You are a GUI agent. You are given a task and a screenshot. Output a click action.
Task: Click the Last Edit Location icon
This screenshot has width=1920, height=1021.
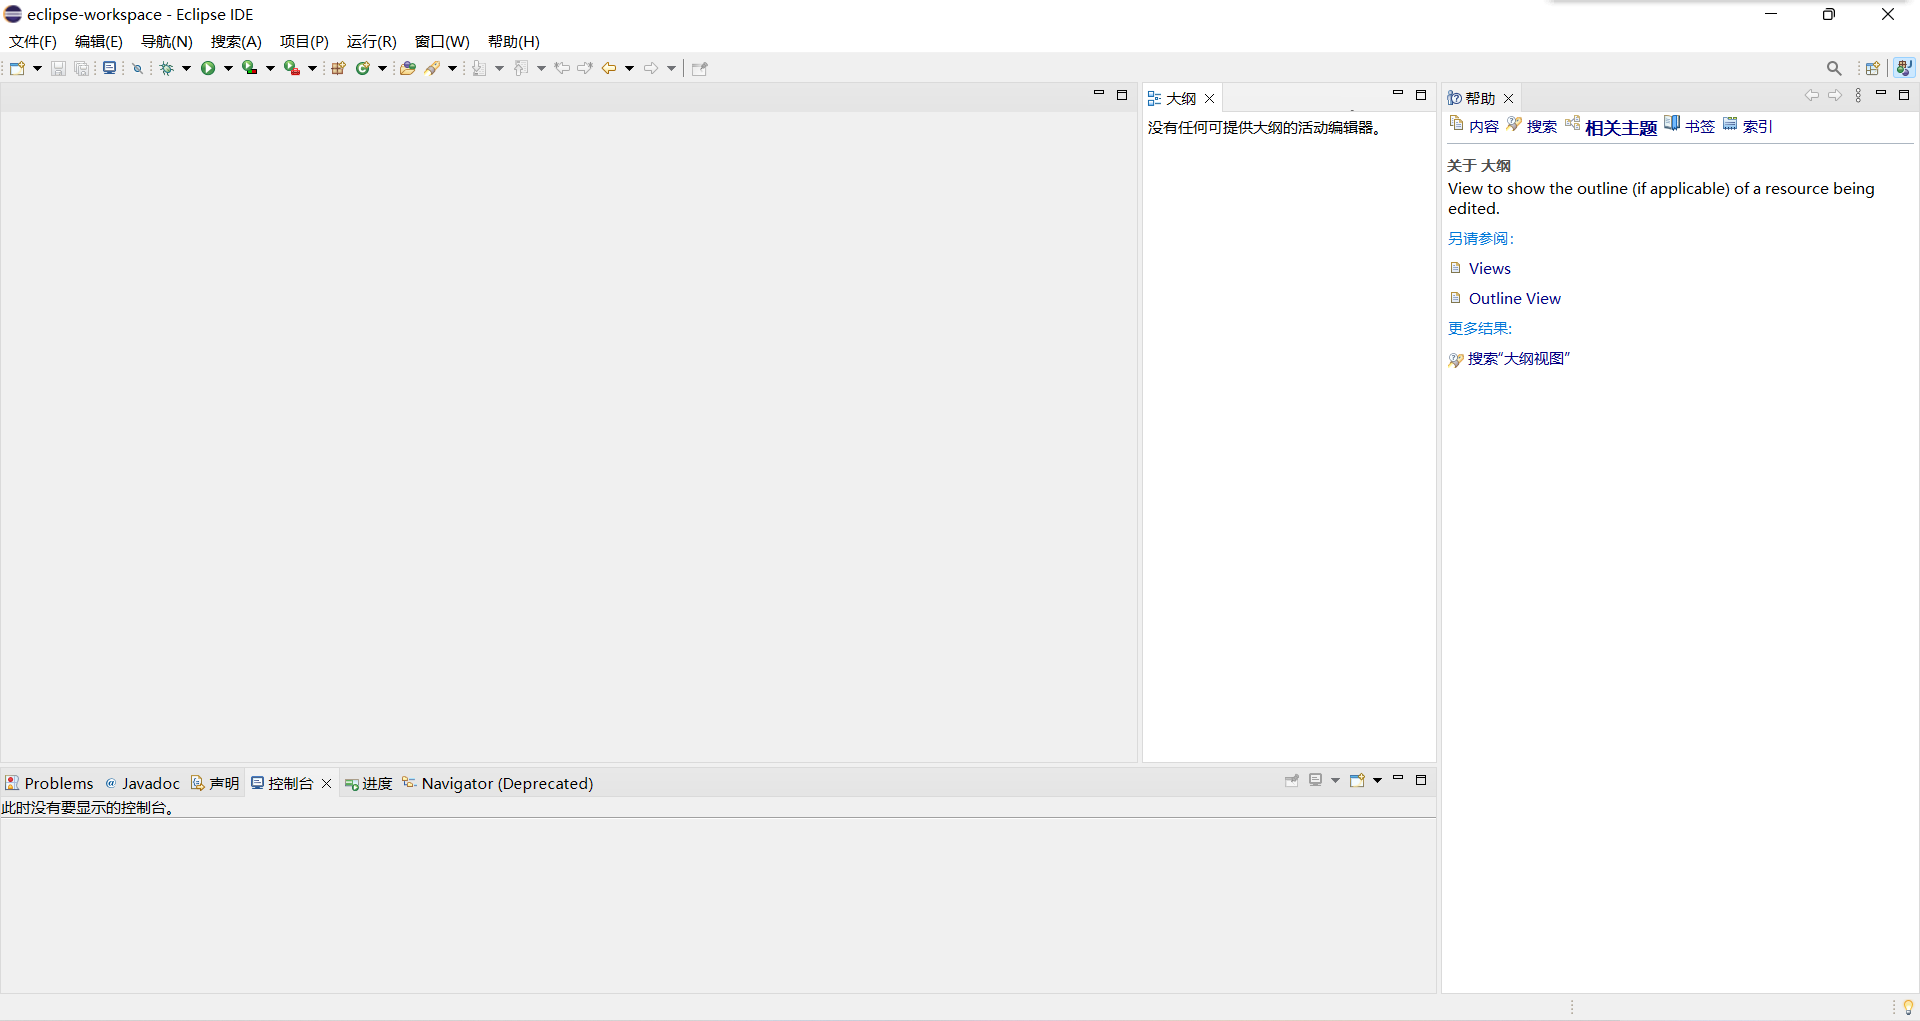[x=562, y=68]
